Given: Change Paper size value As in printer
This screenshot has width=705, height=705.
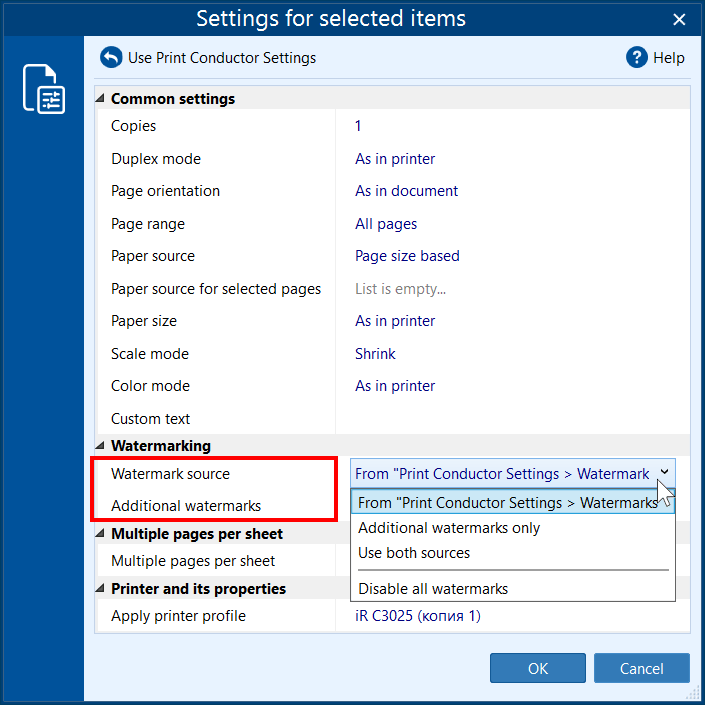Looking at the screenshot, I should [395, 321].
